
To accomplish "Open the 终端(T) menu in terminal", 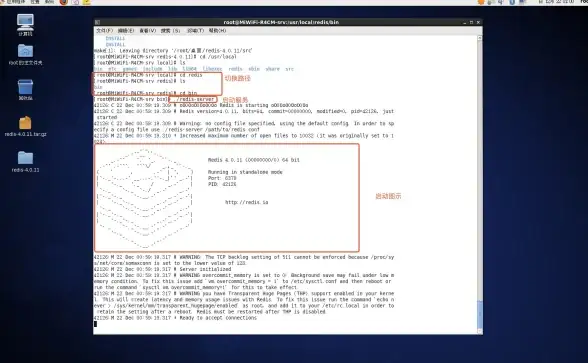I will [195, 30].
